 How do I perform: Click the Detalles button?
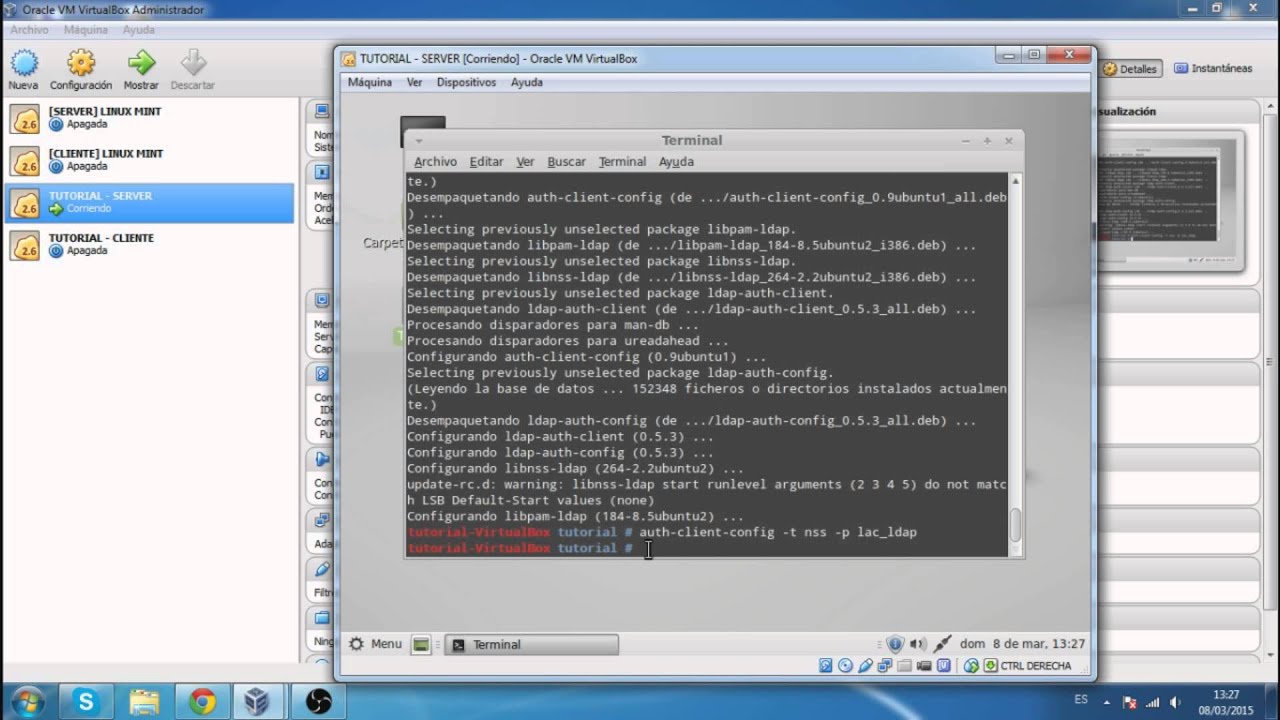pos(1131,69)
